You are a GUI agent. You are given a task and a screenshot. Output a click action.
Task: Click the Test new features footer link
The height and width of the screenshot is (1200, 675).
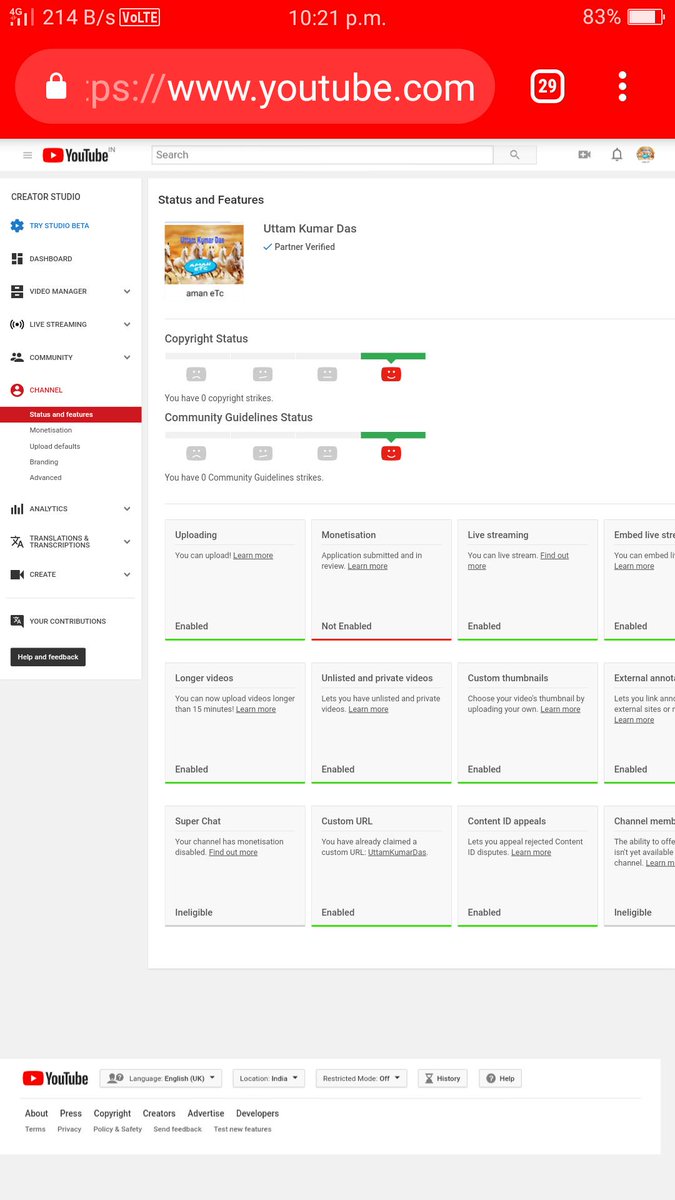click(x=243, y=1129)
